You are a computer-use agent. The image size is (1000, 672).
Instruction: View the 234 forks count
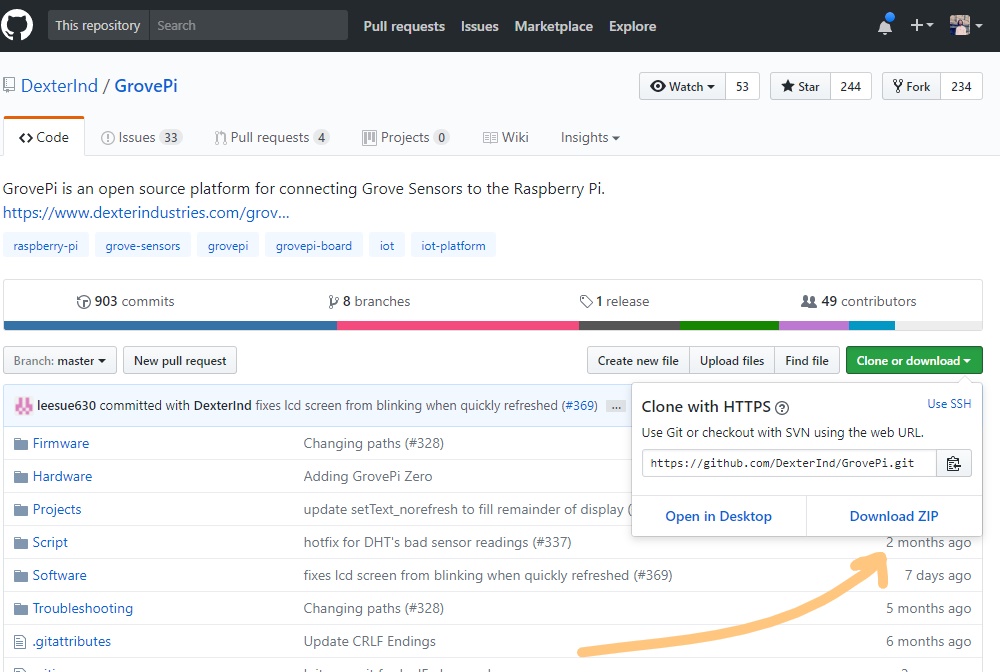(x=961, y=87)
